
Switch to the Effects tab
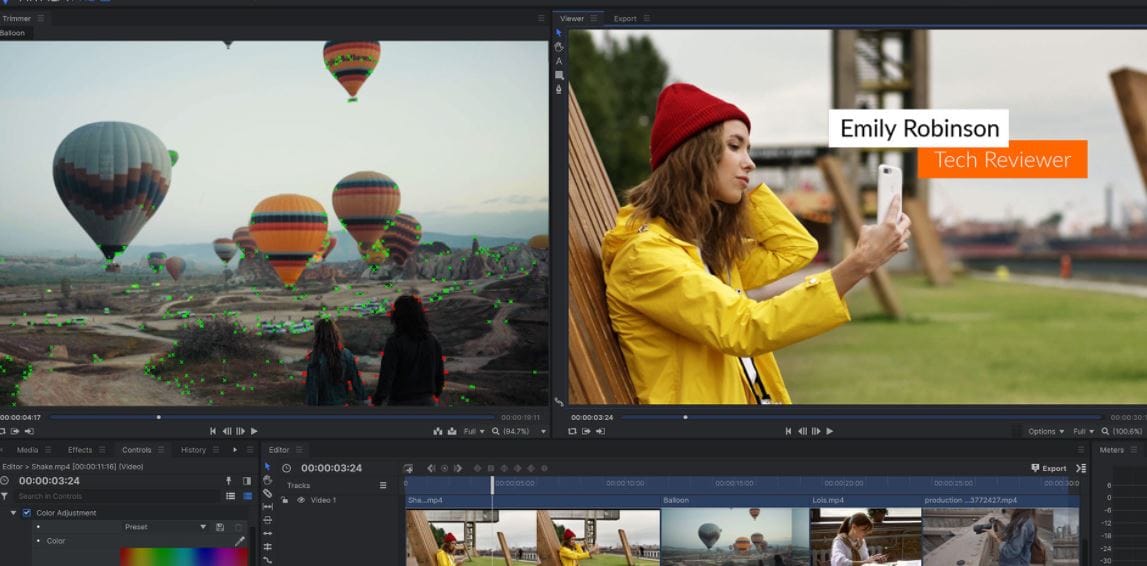[80, 450]
